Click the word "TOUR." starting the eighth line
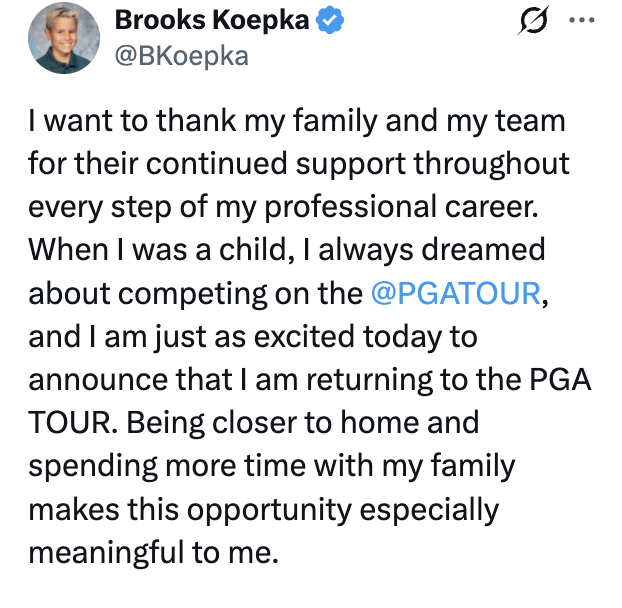Viewport: 622px width, 608px height. [x=71, y=424]
